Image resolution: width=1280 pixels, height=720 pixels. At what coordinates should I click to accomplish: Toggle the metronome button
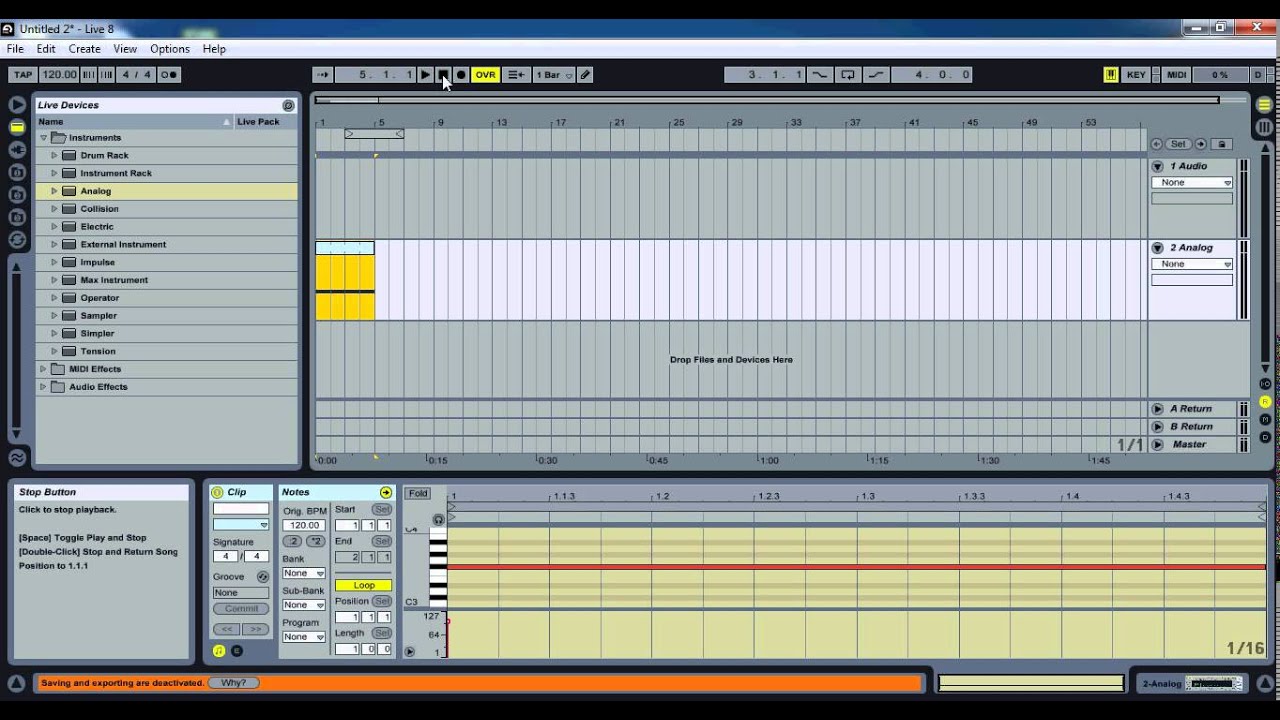click(x=169, y=75)
